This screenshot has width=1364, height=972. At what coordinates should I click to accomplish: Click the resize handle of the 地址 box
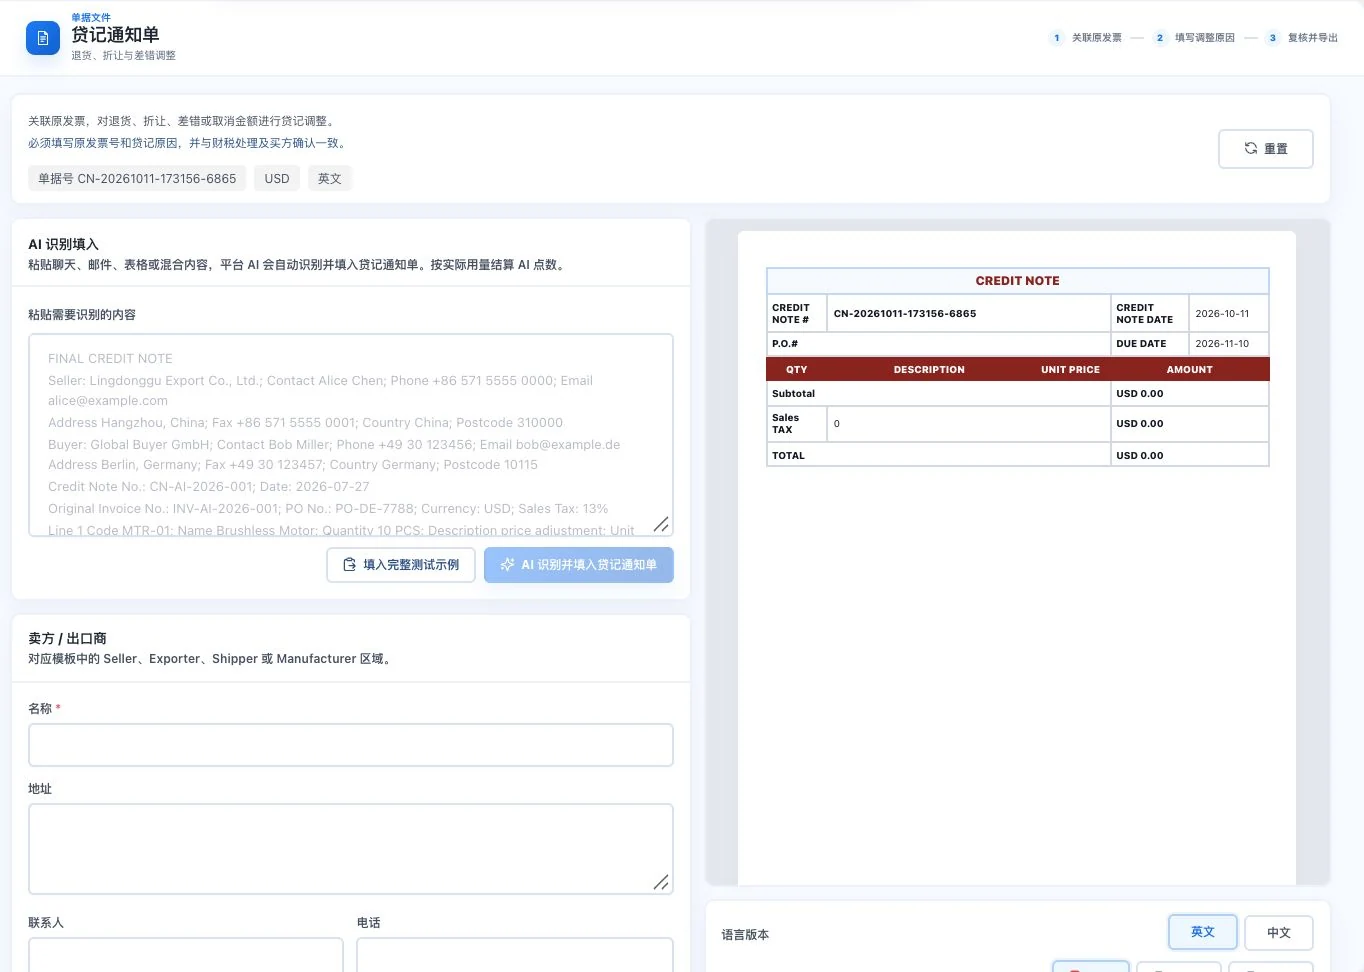tap(661, 882)
